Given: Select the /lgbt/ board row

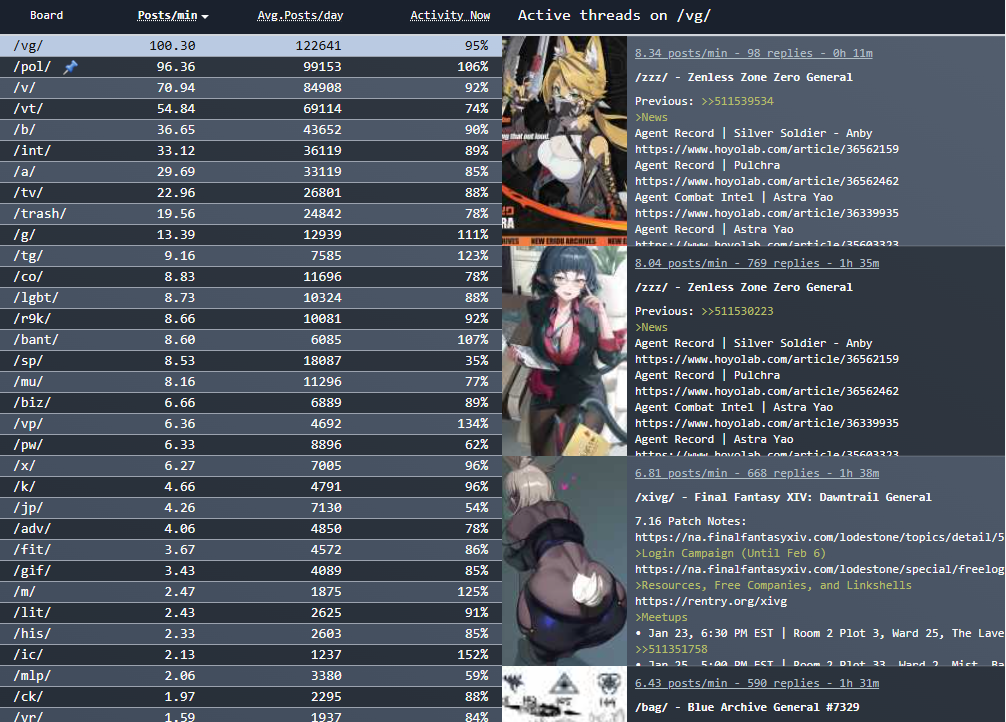Looking at the screenshot, I should [x=251, y=298].
